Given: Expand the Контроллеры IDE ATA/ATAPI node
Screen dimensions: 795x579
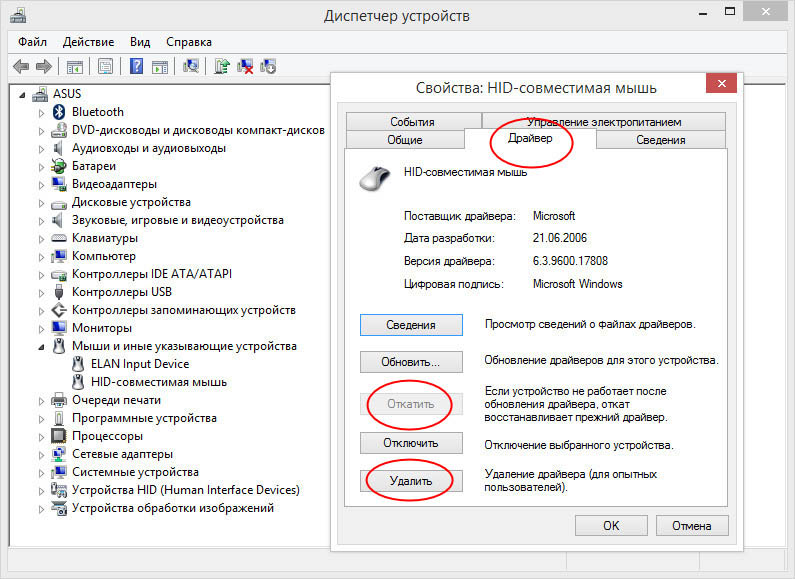Looking at the screenshot, I should tap(41, 275).
